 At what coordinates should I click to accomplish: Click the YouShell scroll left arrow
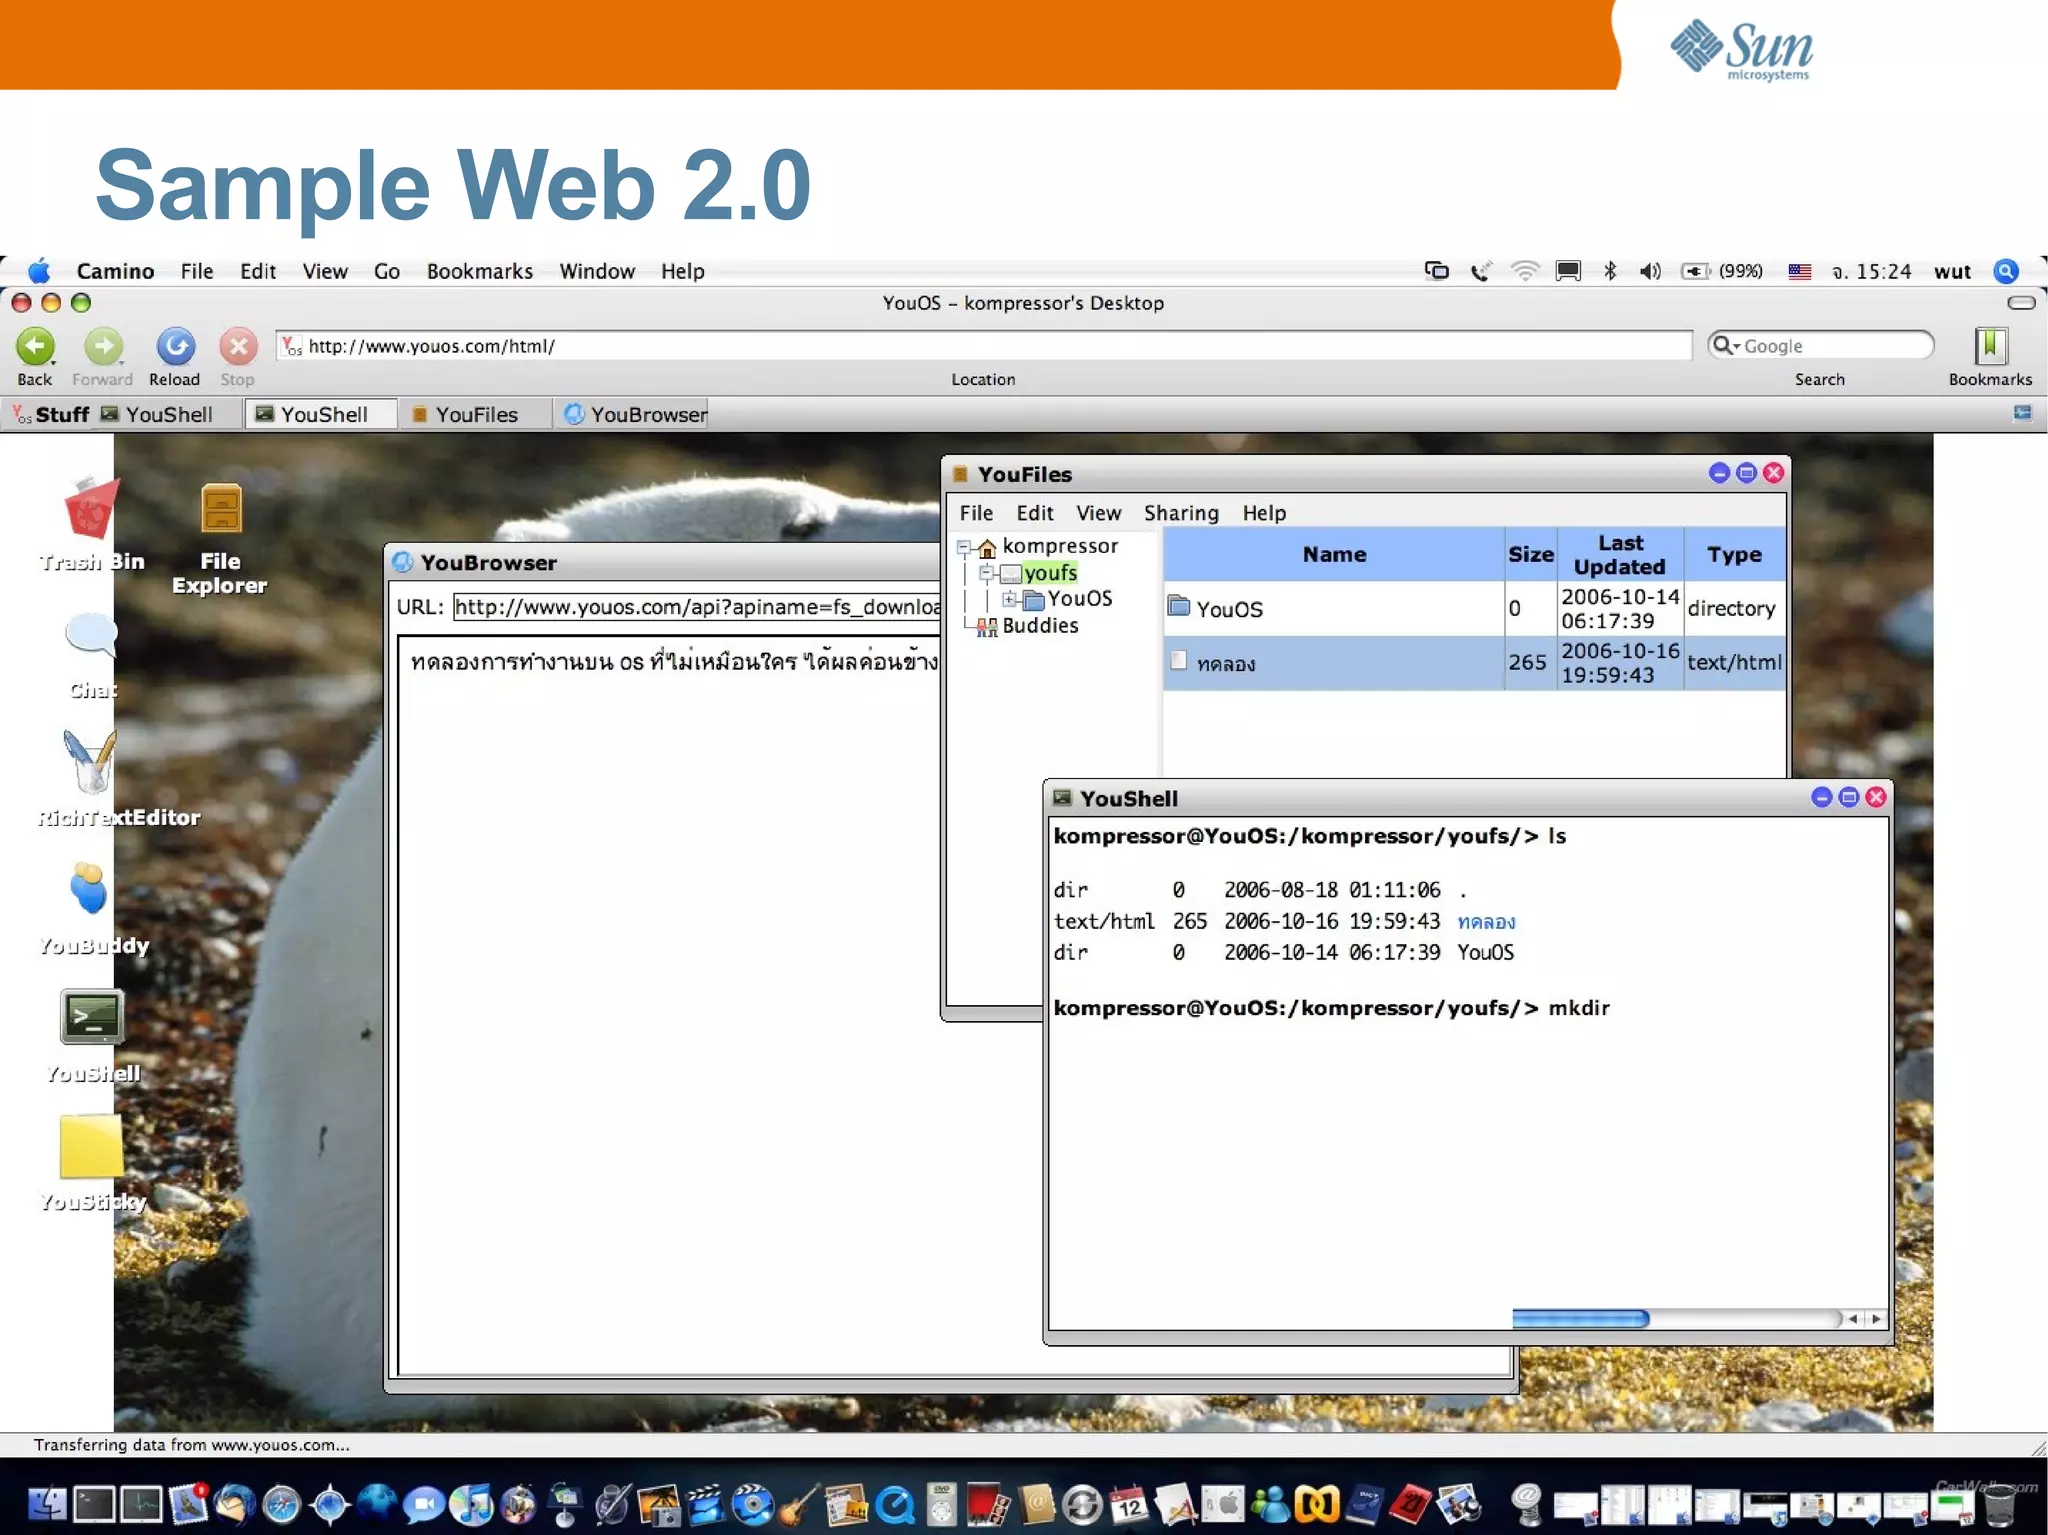pos(1853,1319)
